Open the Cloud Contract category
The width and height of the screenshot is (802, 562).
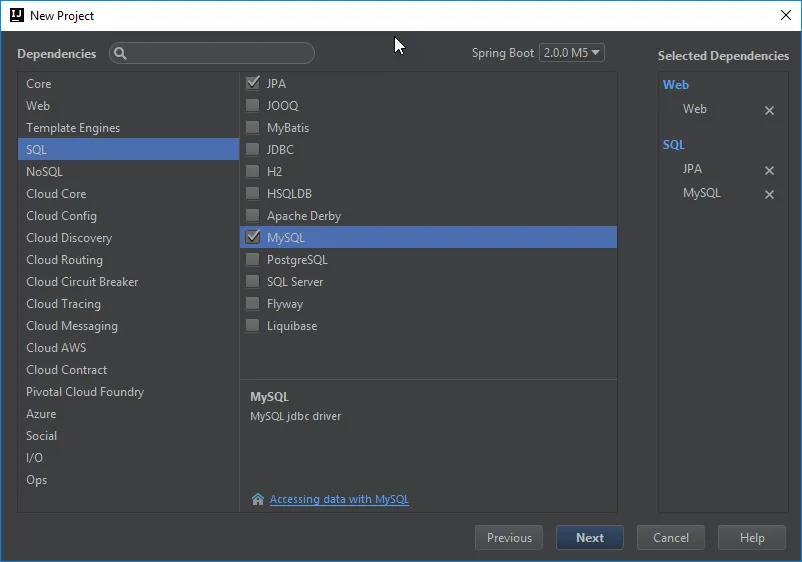(128, 369)
